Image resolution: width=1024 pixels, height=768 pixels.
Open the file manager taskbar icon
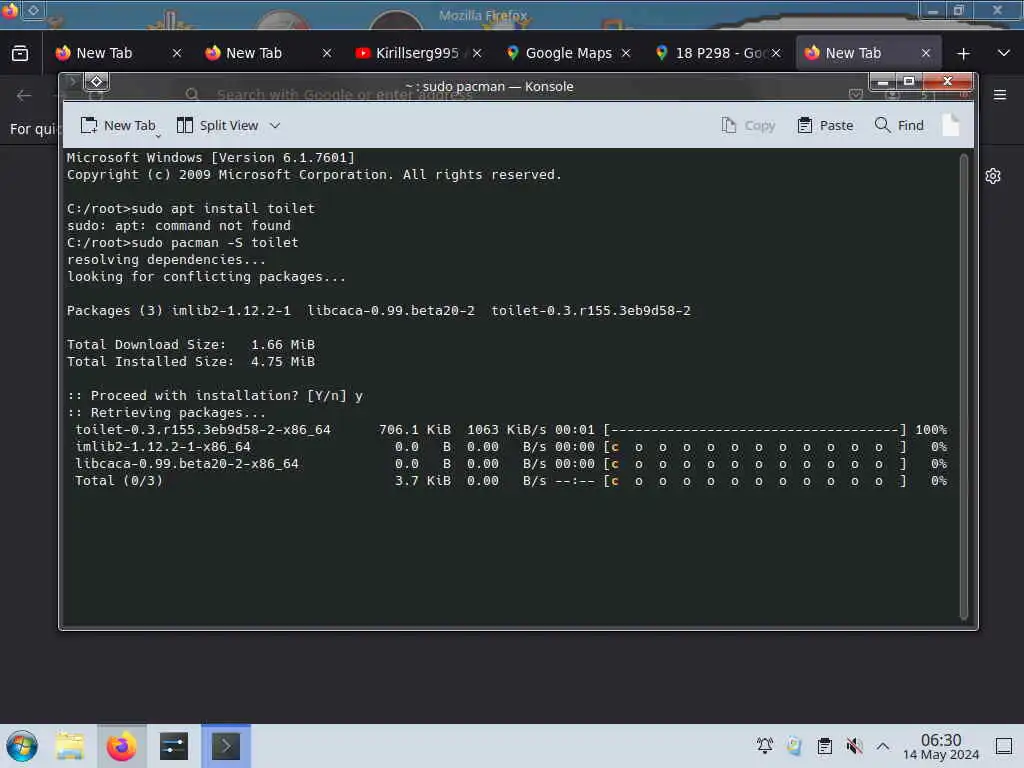tap(70, 746)
